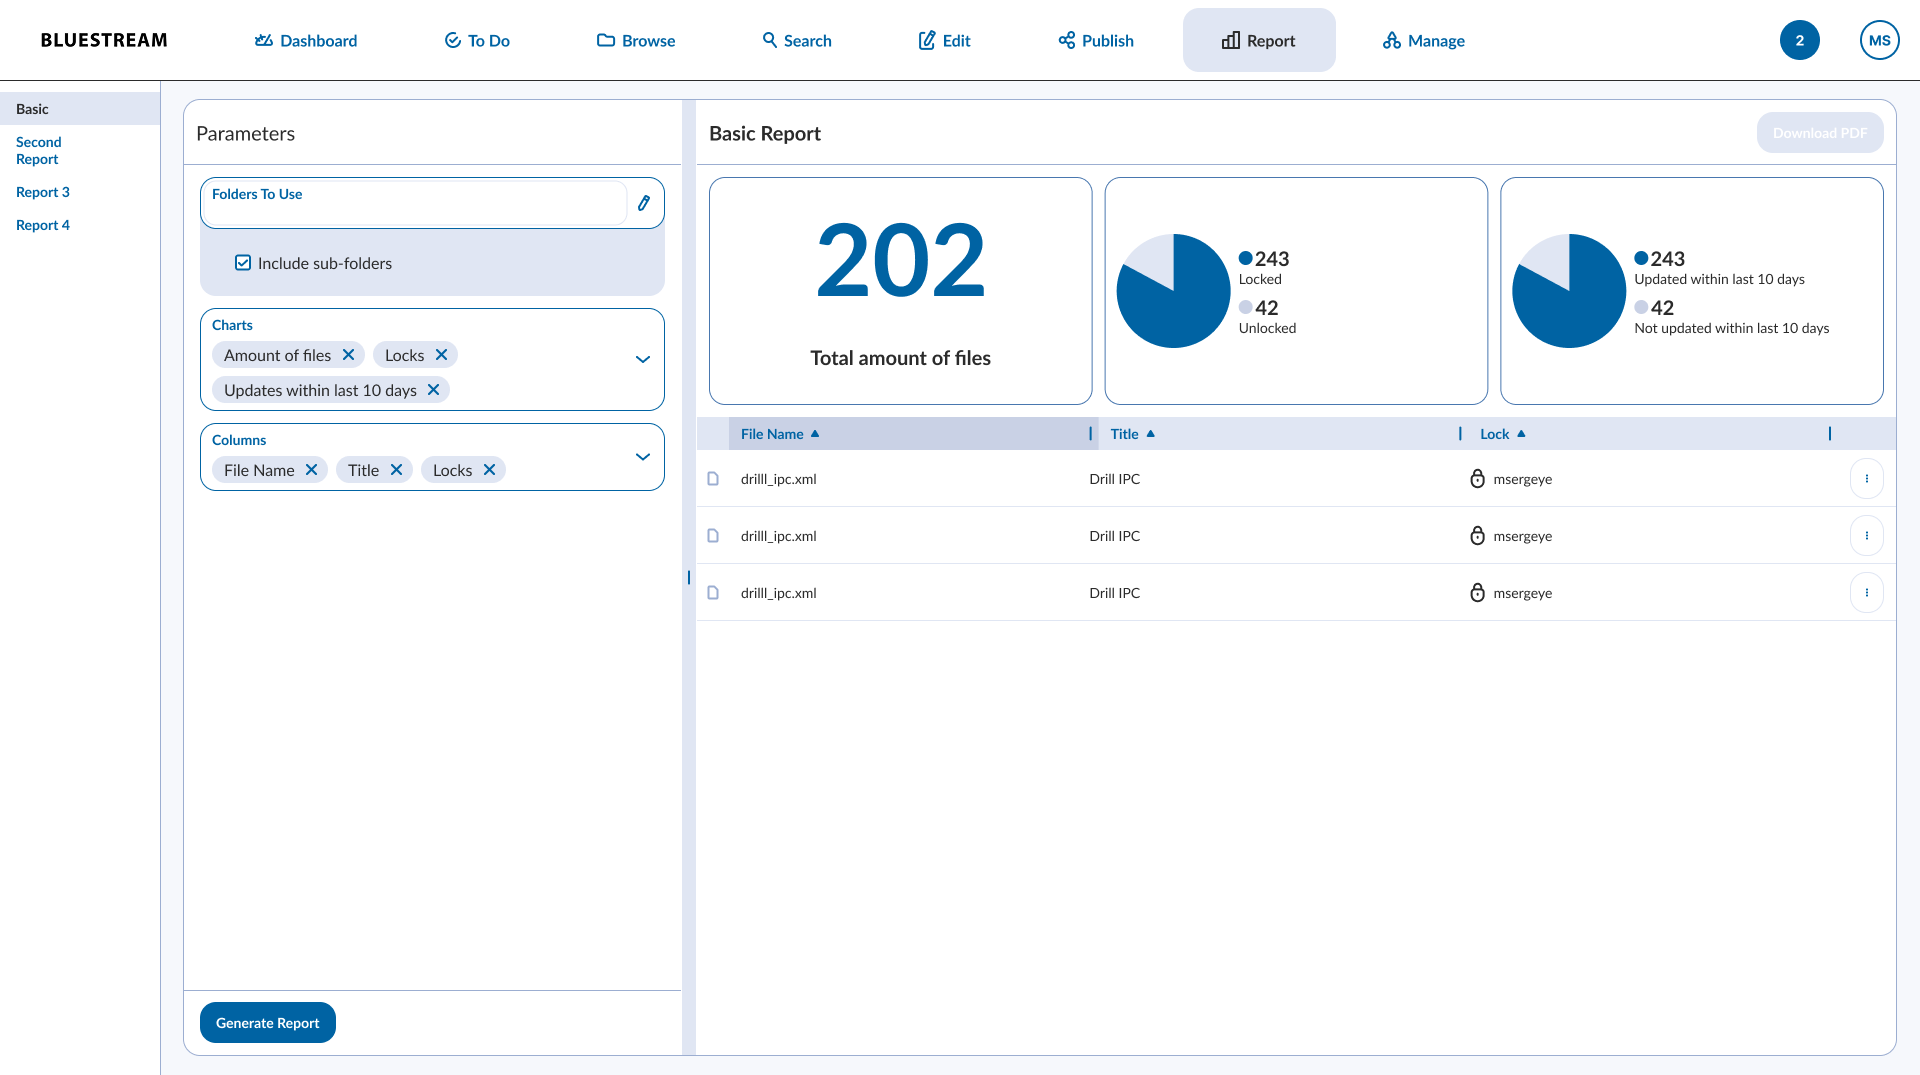The image size is (1920, 1075).
Task: Open more options menu for third row
Action: tap(1867, 593)
